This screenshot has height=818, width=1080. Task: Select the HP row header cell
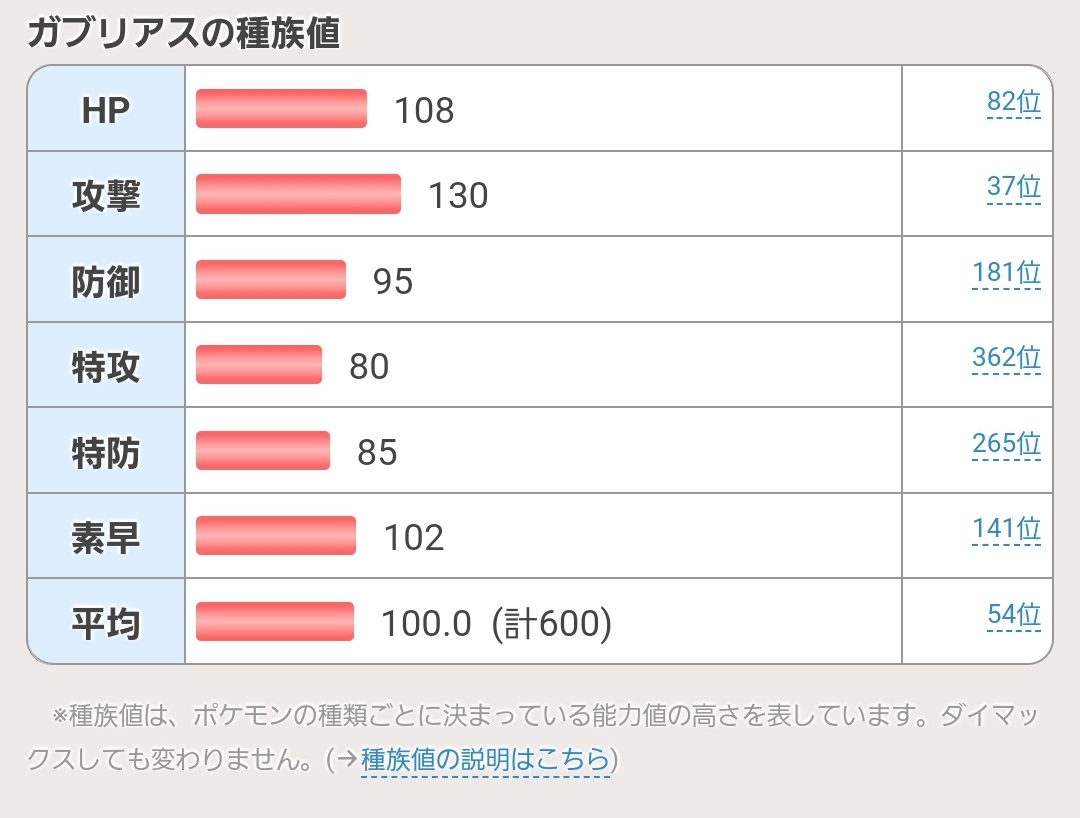coord(106,109)
